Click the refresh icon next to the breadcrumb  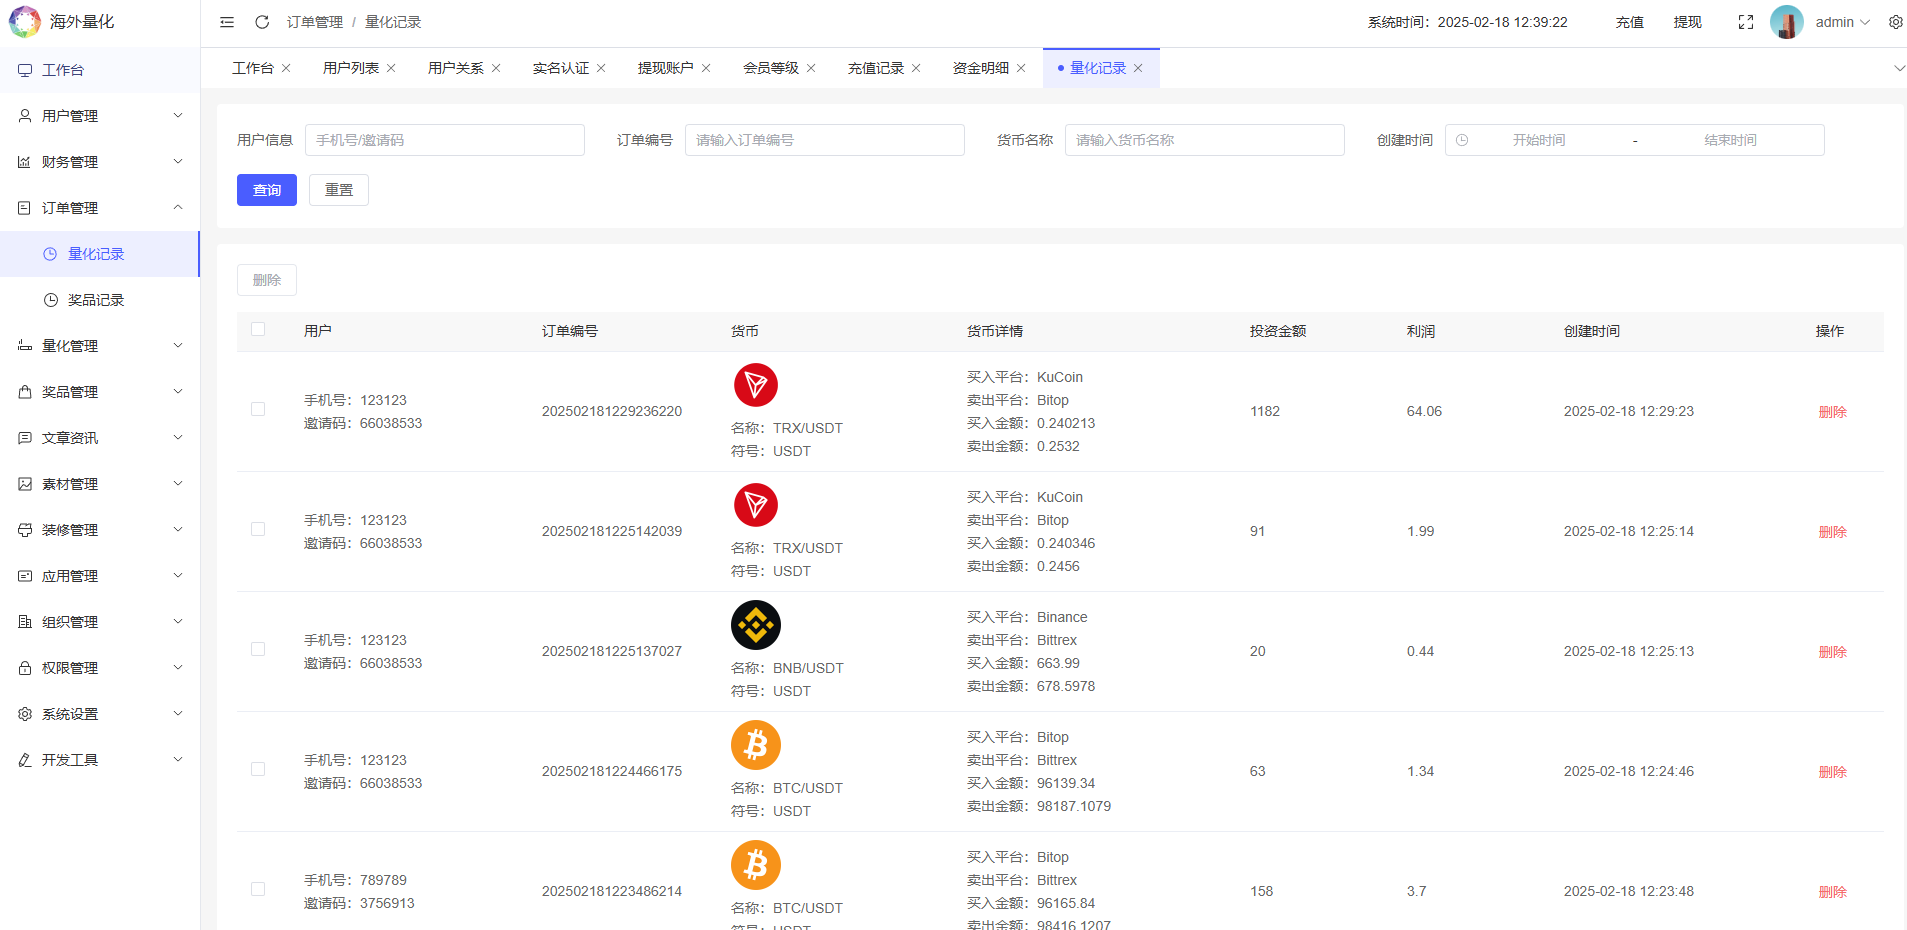coord(261,21)
